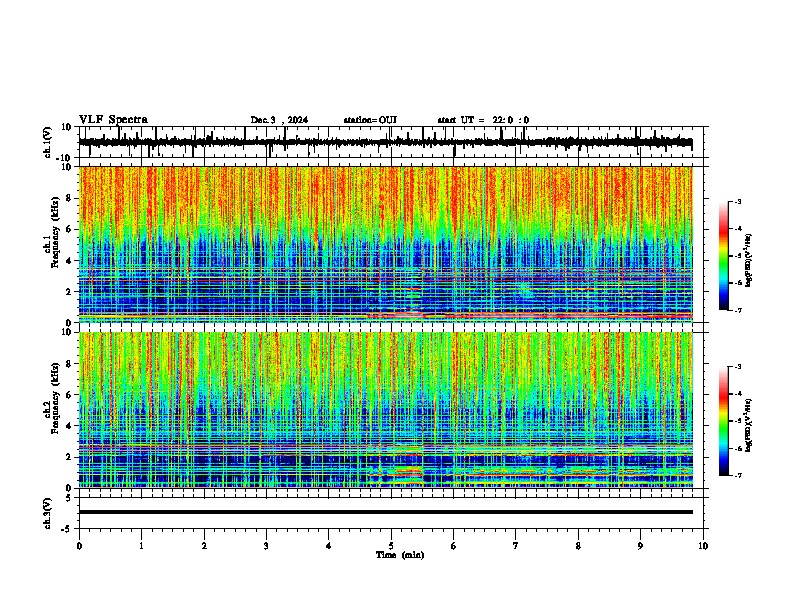Click the "4" kHz tick on ch.2 frequency axis
The height and width of the screenshot is (612, 792).
coord(69,426)
